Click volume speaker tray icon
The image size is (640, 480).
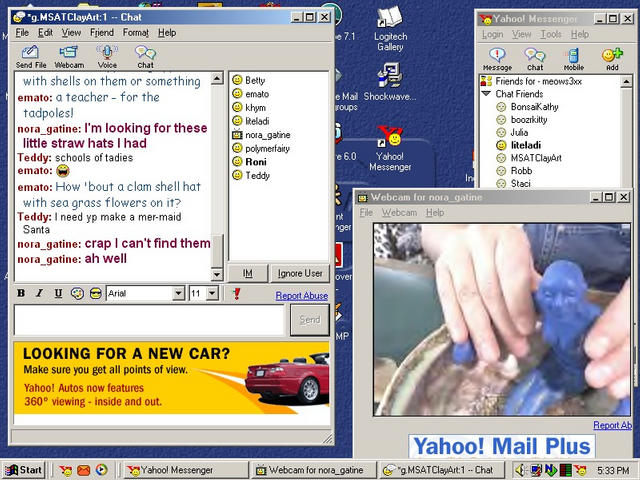click(x=520, y=470)
